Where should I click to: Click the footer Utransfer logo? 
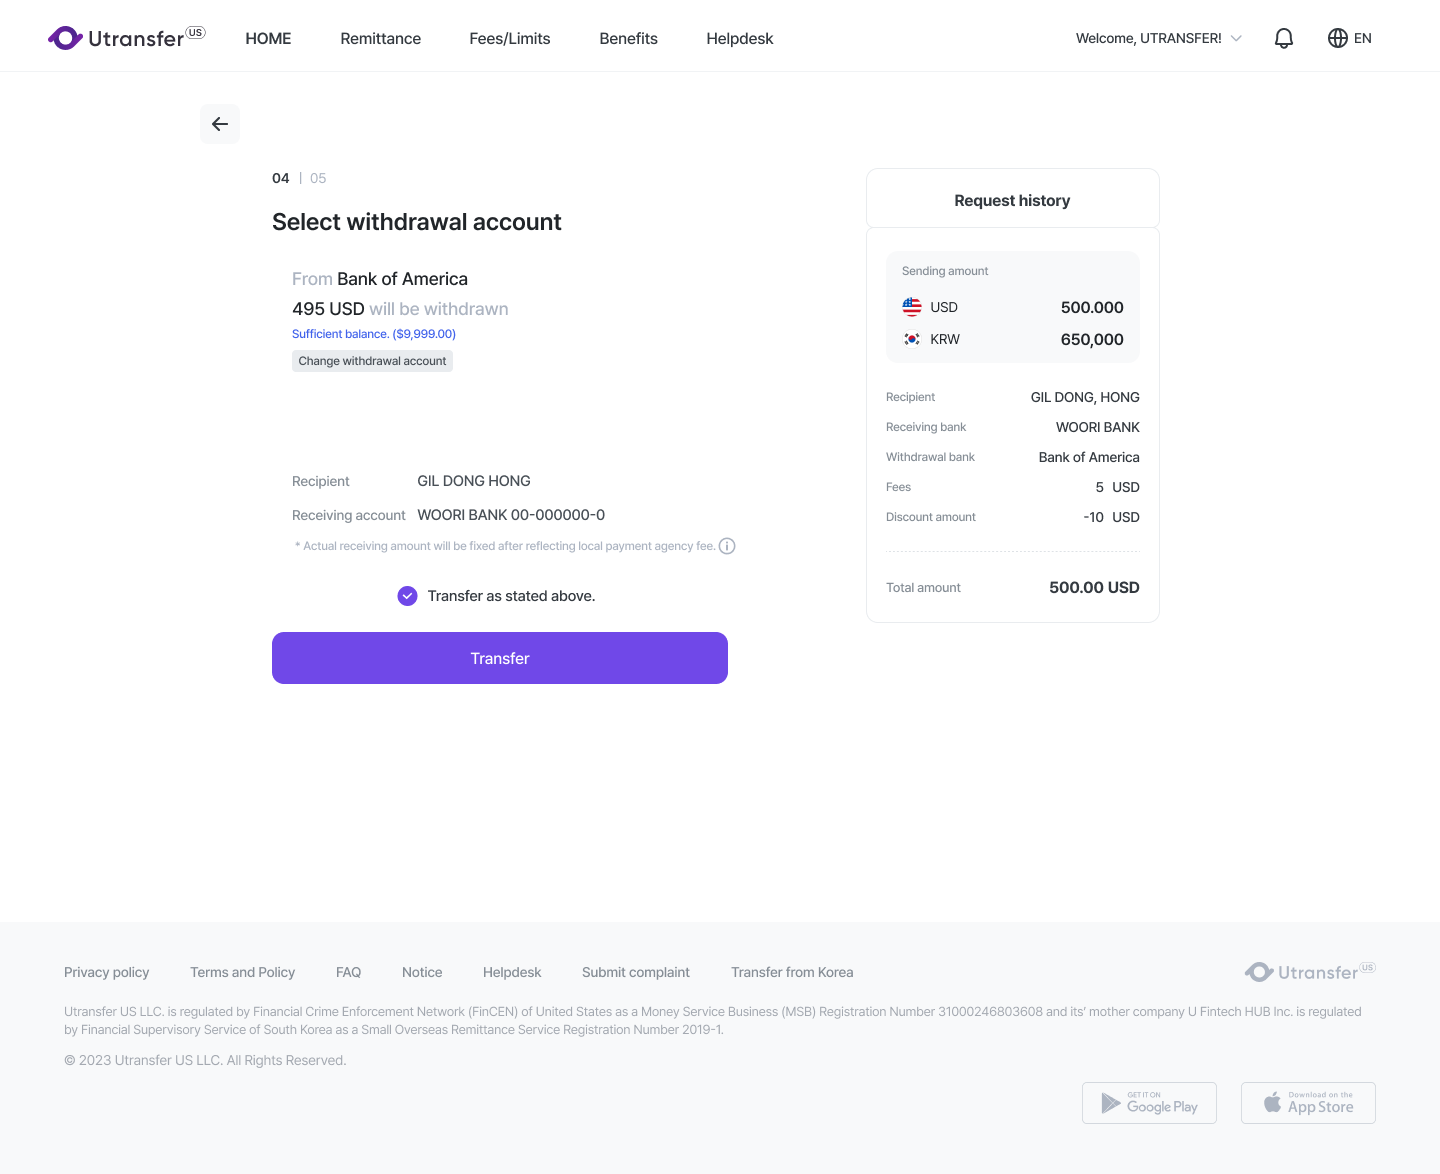[1310, 972]
